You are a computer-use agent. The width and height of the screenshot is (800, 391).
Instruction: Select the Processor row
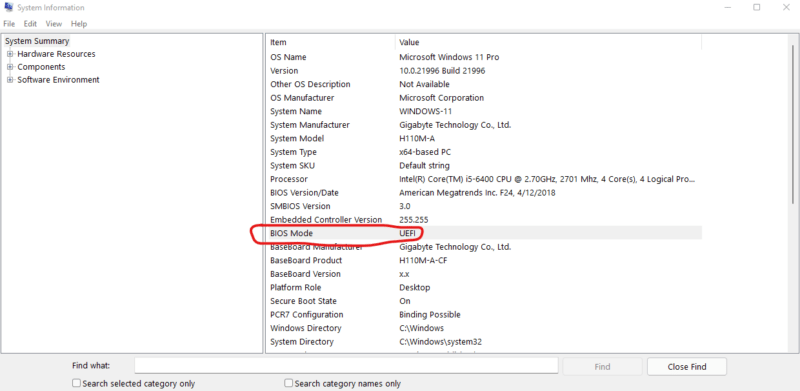(485, 179)
